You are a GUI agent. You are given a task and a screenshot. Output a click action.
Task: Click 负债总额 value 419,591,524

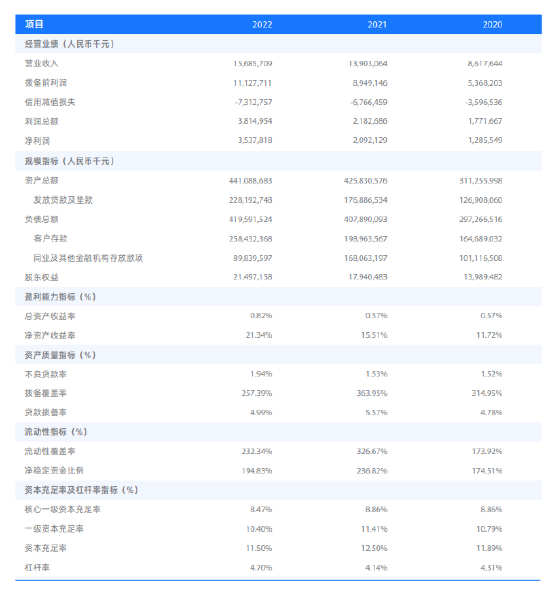click(250, 219)
